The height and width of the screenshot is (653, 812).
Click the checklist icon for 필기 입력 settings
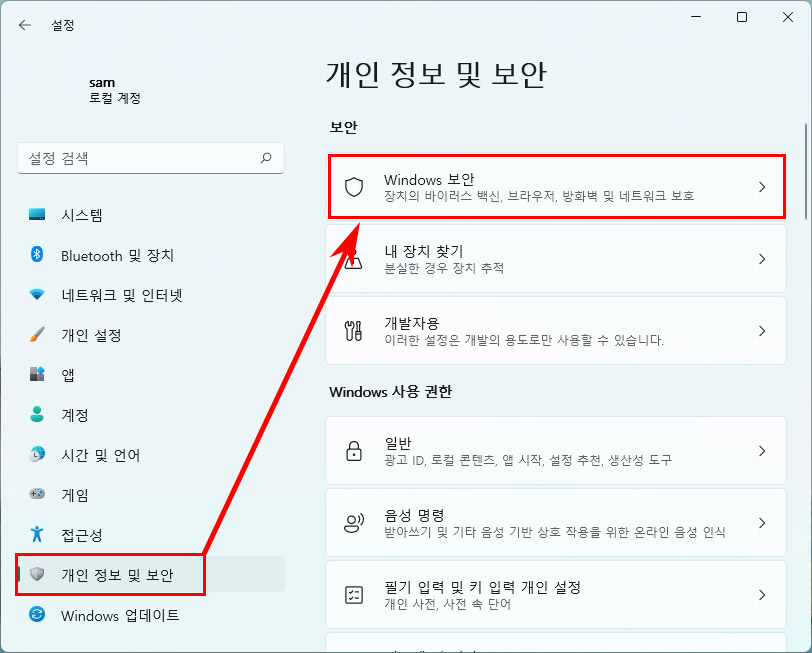[x=354, y=594]
